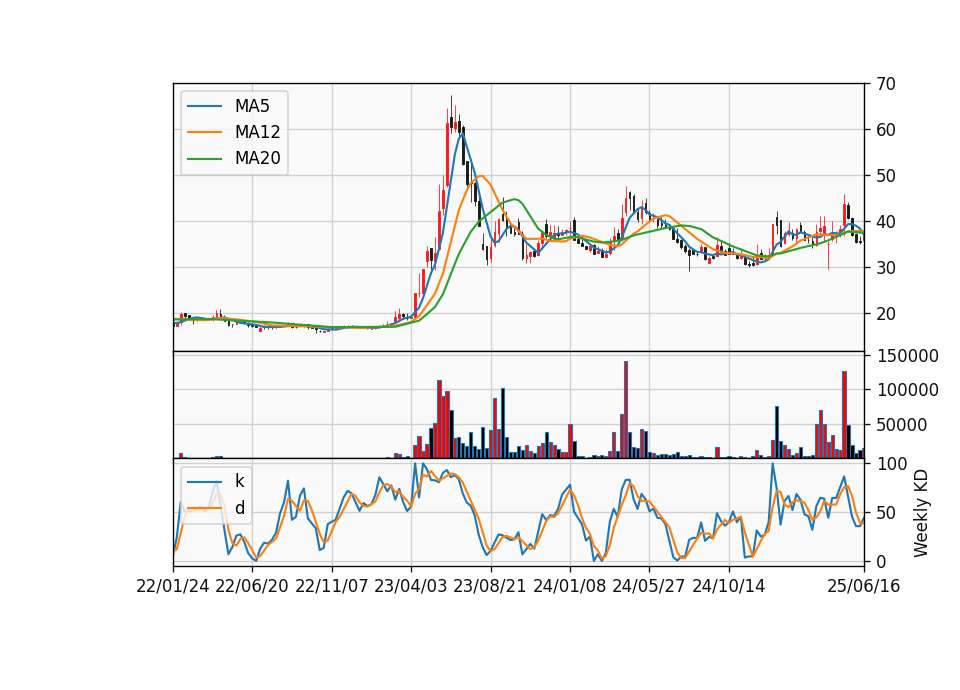The image size is (960, 690).
Task: Click the MA12 legend label
Action: pyautogui.click(x=257, y=132)
